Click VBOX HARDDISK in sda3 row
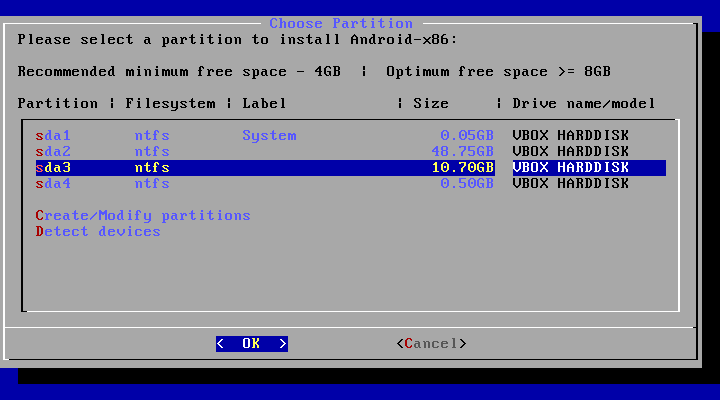 click(571, 168)
